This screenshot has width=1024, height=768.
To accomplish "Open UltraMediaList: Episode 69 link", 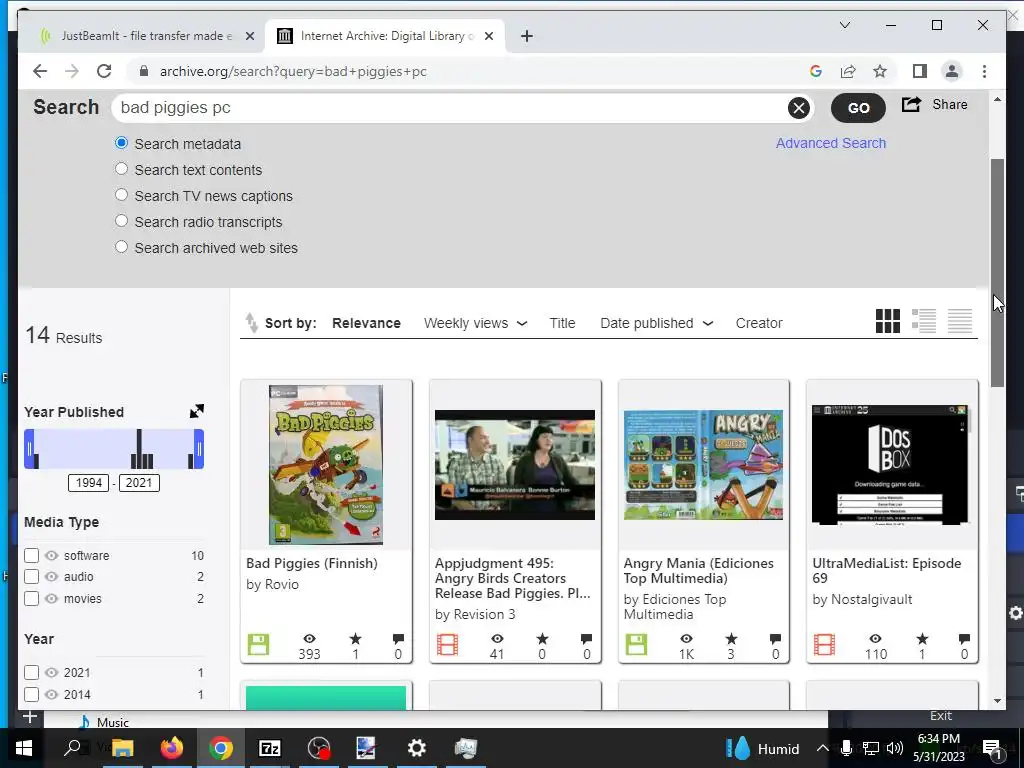I will pos(886,570).
